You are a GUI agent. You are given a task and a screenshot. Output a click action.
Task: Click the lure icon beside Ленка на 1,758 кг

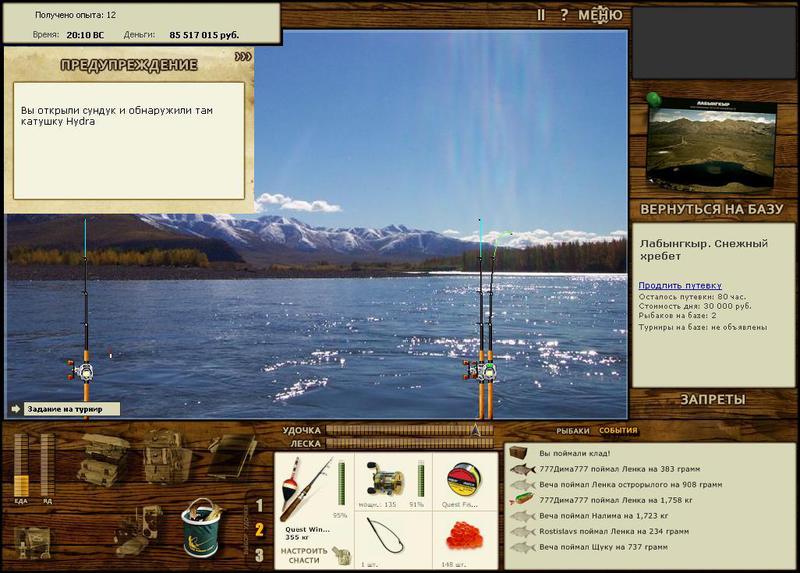pyautogui.click(x=521, y=500)
